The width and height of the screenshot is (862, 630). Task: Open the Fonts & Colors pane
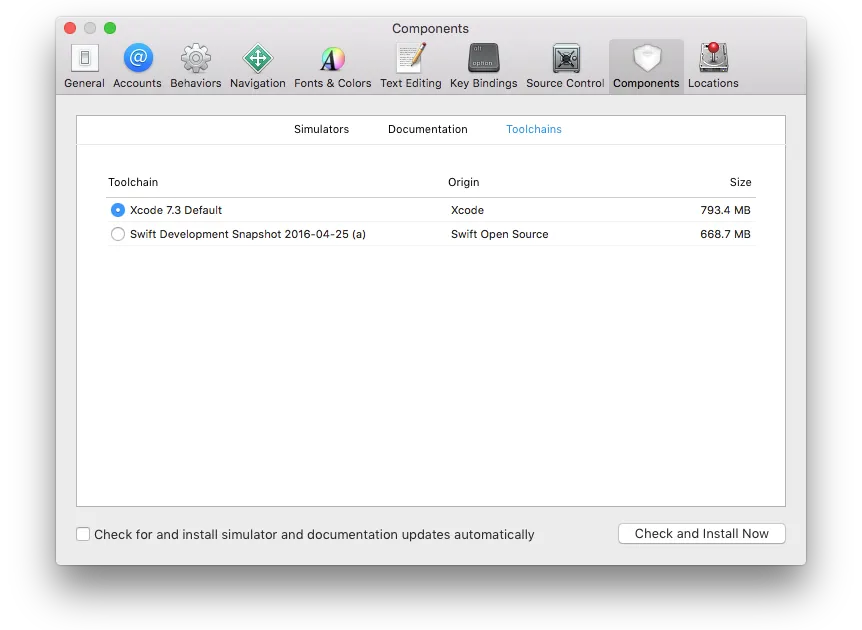[333, 66]
